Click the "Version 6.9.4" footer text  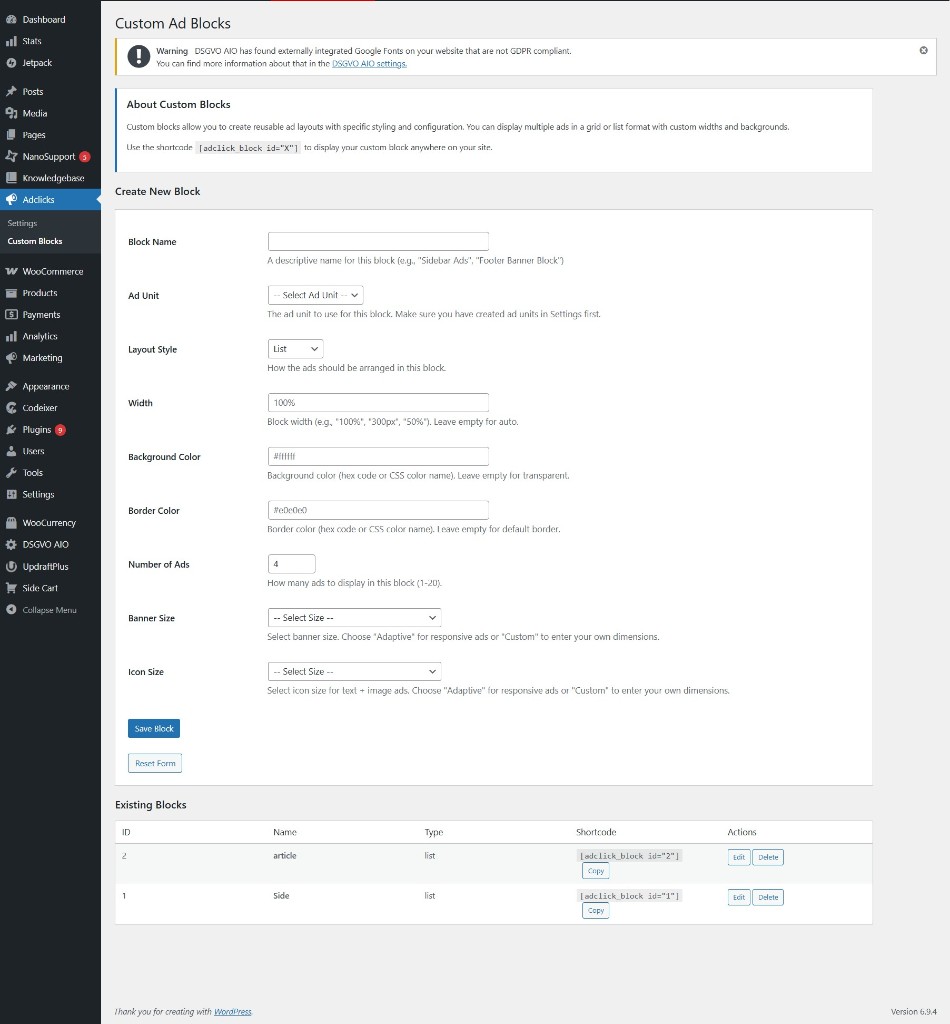913,1012
